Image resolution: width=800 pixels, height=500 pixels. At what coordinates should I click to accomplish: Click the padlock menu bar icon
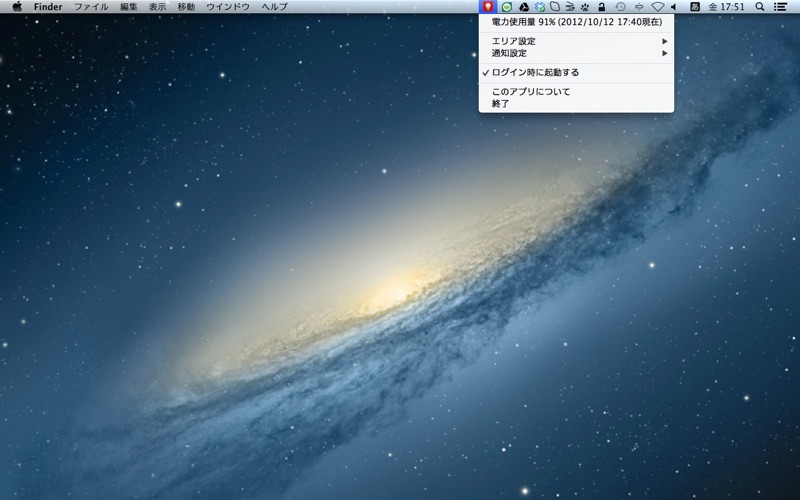(x=602, y=7)
